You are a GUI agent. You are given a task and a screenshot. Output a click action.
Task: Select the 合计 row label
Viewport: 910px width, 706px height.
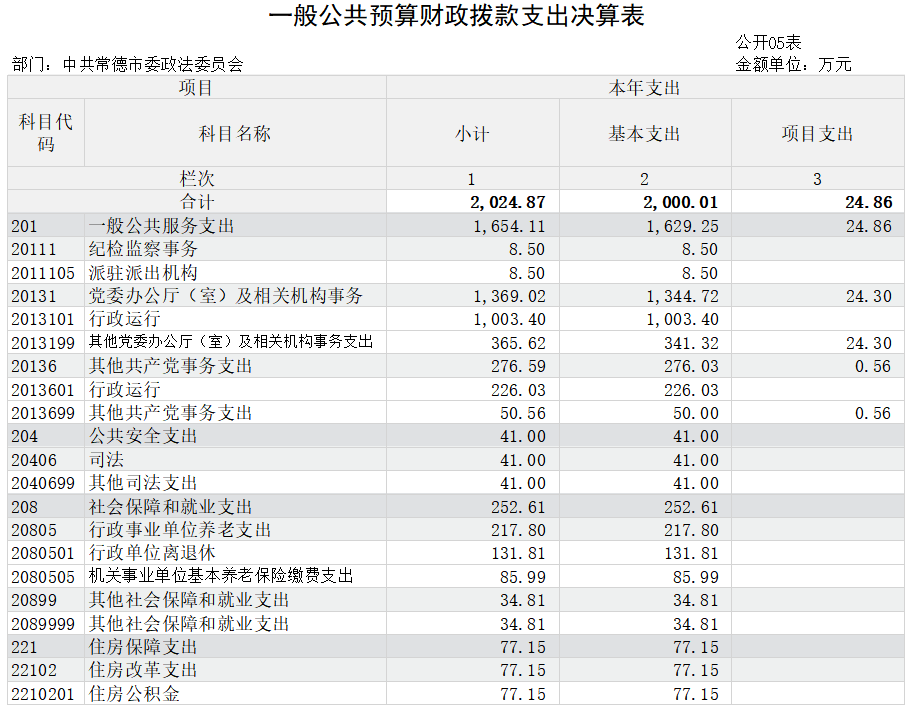pyautogui.click(x=197, y=201)
